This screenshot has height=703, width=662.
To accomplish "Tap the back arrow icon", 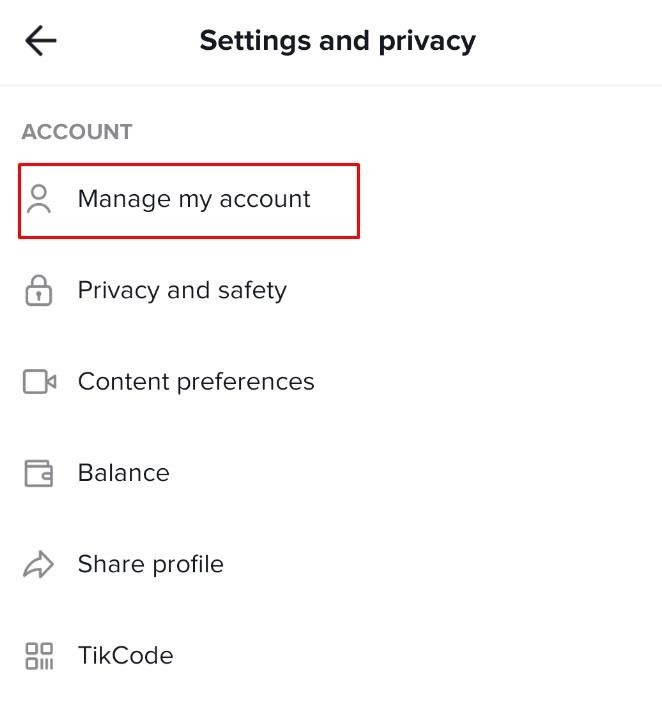I will (40, 41).
